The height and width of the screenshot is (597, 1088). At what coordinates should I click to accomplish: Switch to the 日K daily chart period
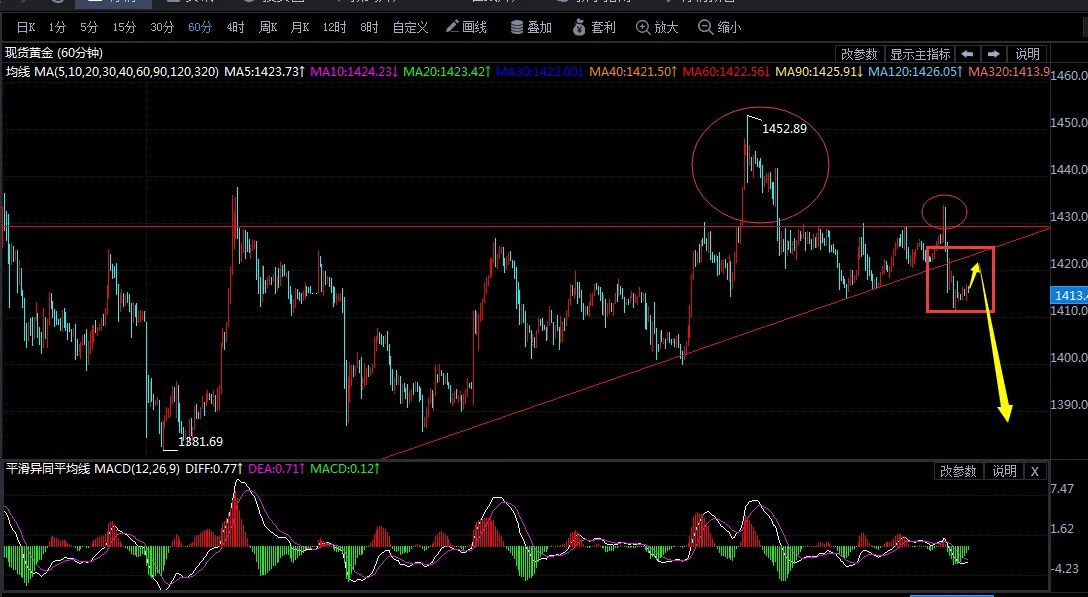[26, 27]
